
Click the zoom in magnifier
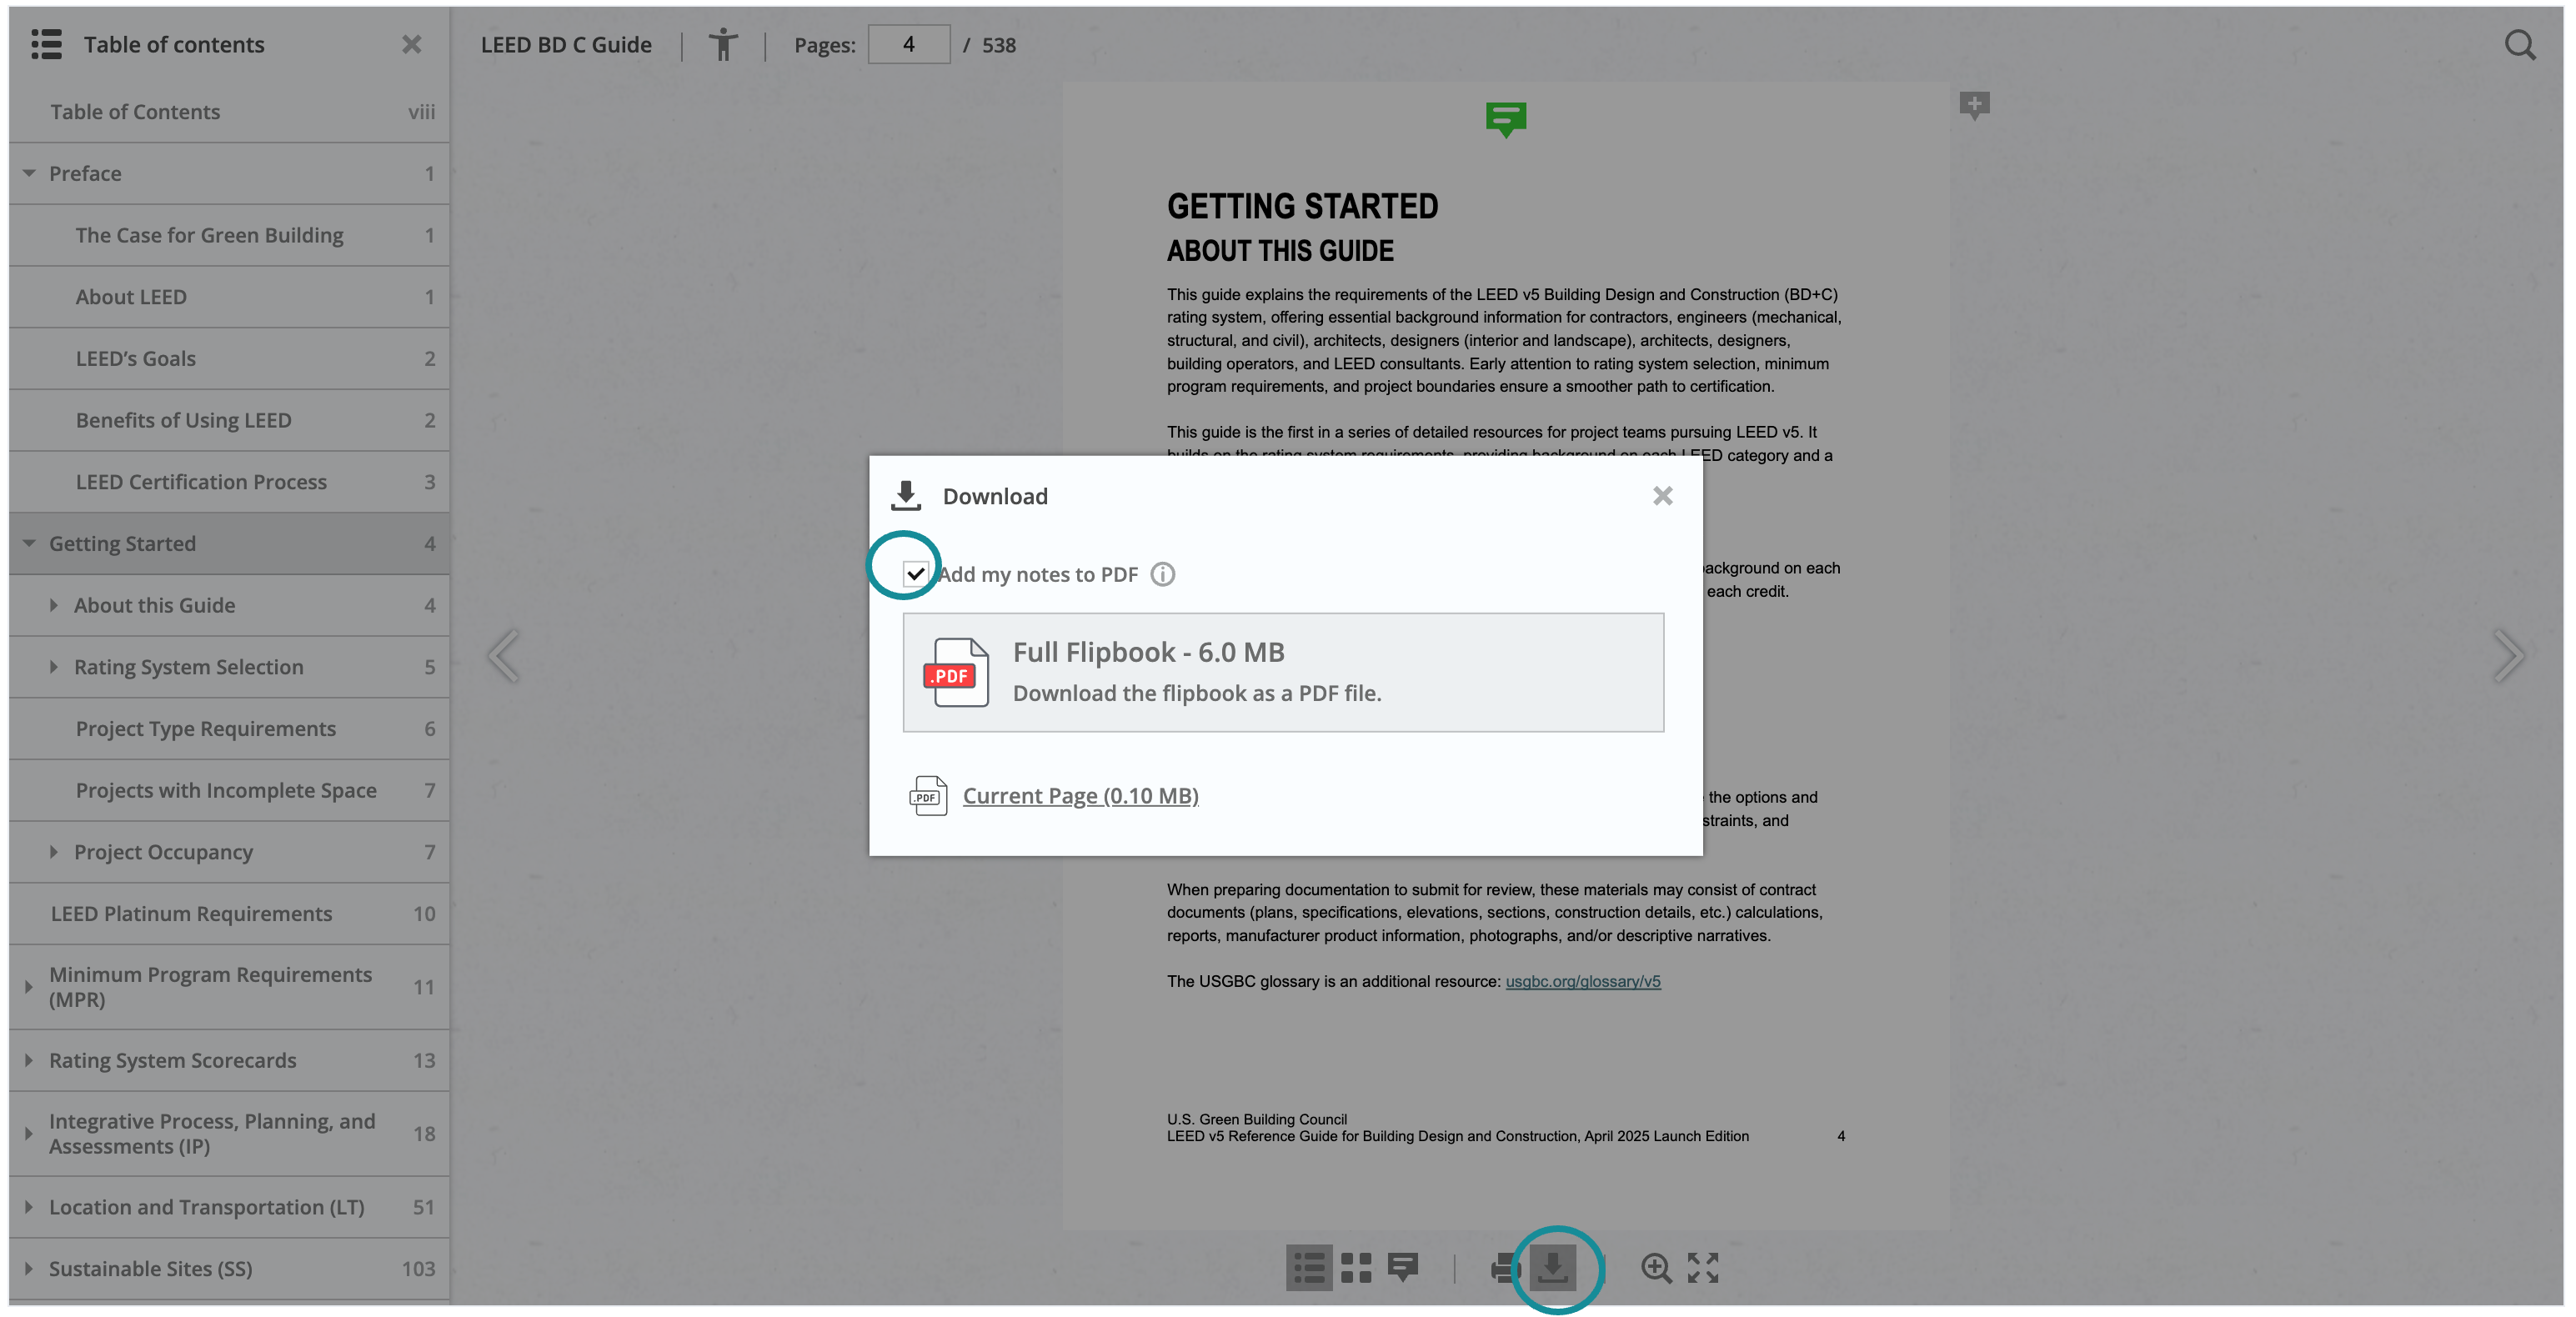[1656, 1268]
